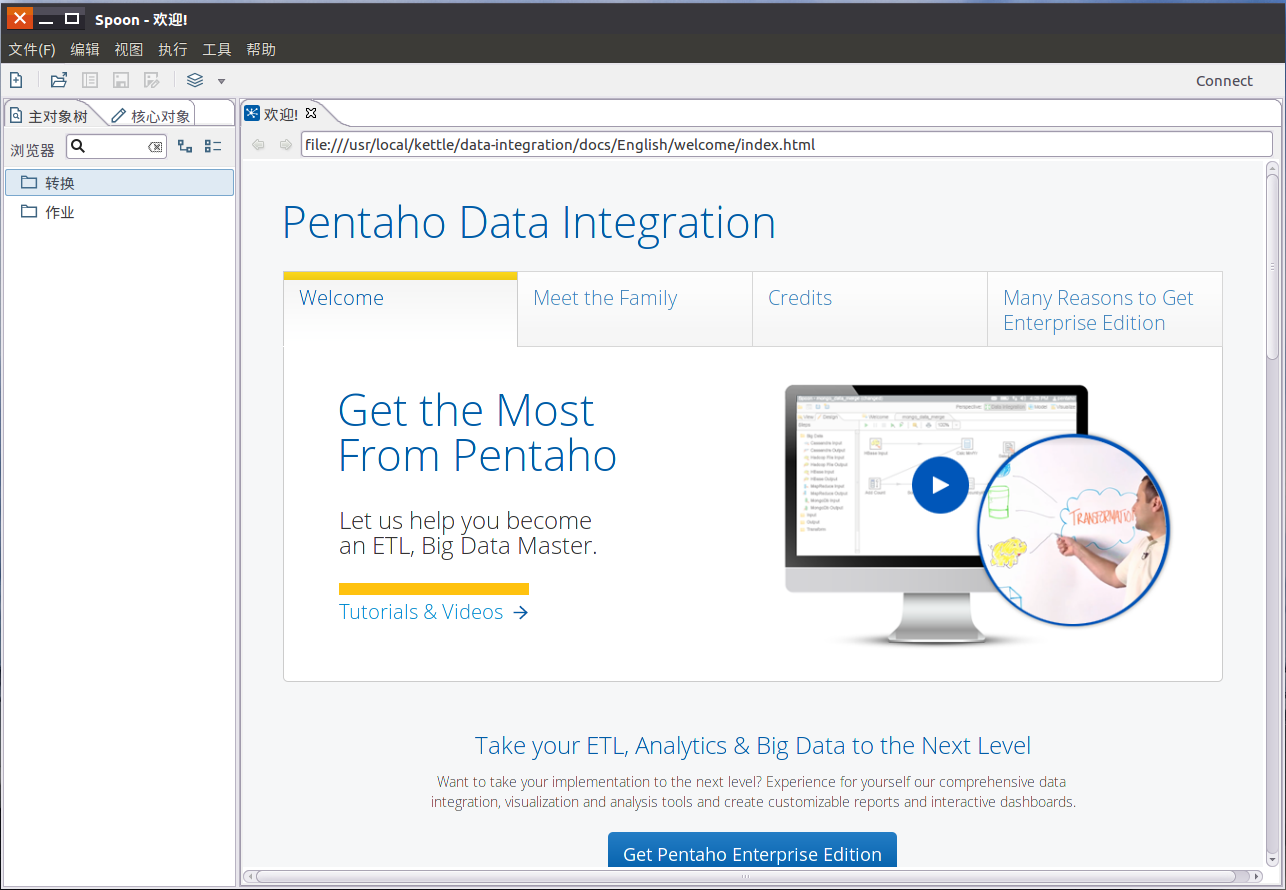Open the 视图 menu
Image resolution: width=1286 pixels, height=890 pixels.
(x=129, y=49)
